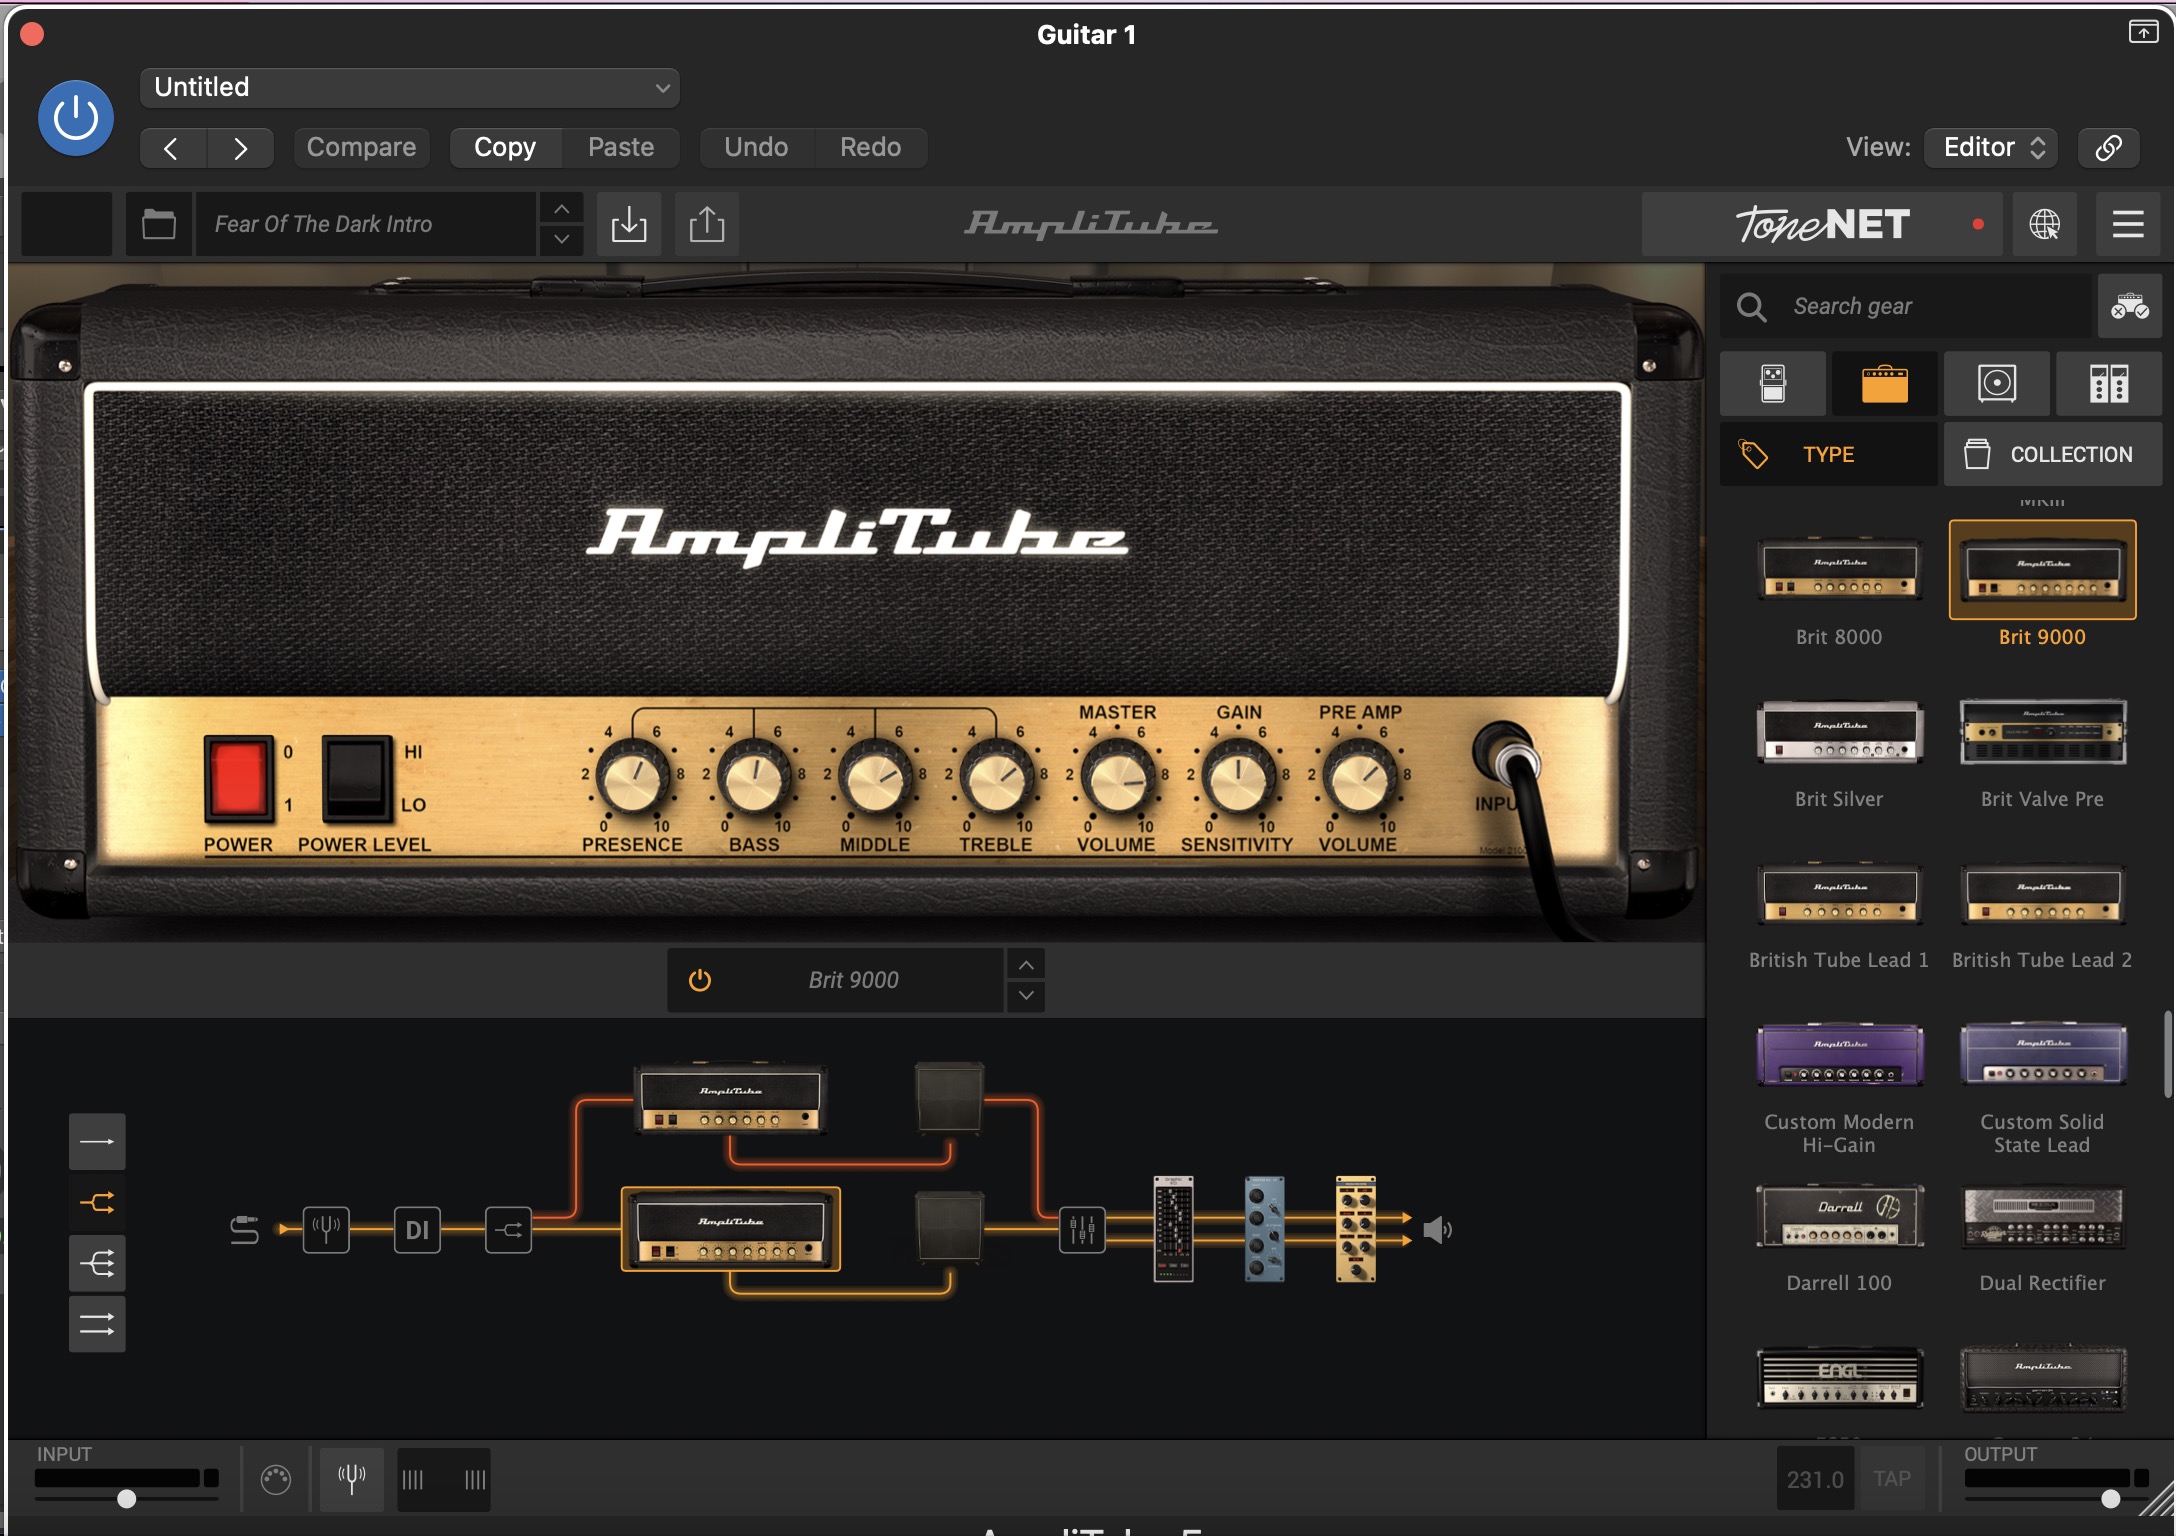The image size is (2176, 1536).
Task: Click the Copy button
Action: (505, 148)
